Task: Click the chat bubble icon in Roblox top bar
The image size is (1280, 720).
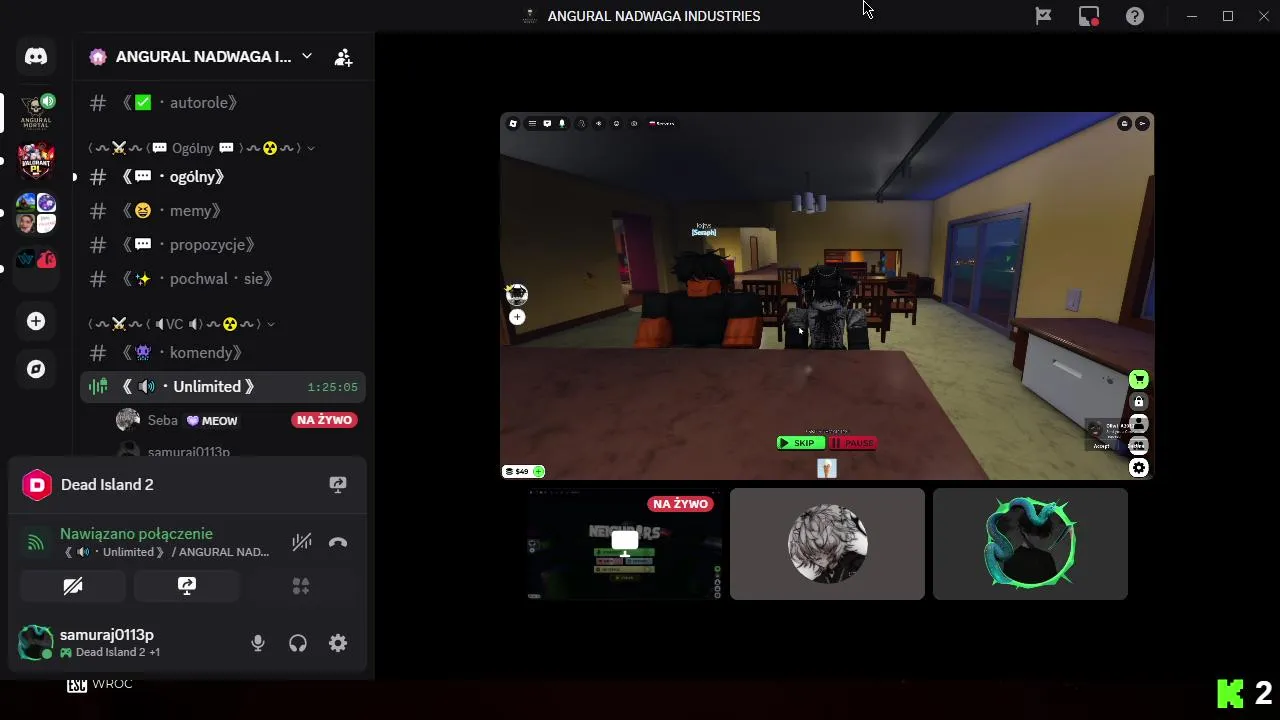Action: [x=547, y=124]
